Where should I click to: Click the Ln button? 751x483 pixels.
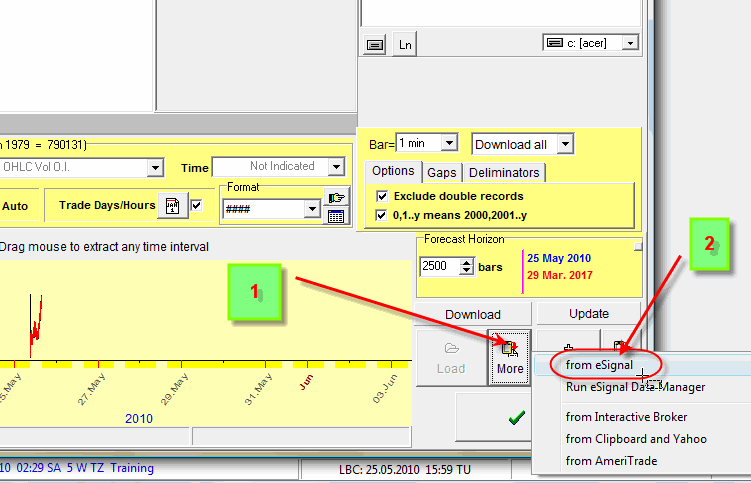[404, 44]
